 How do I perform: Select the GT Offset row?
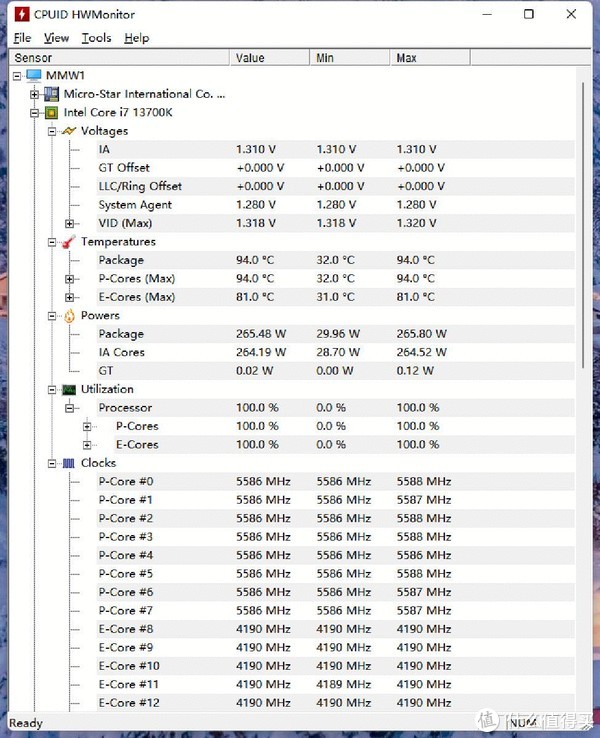click(336, 168)
